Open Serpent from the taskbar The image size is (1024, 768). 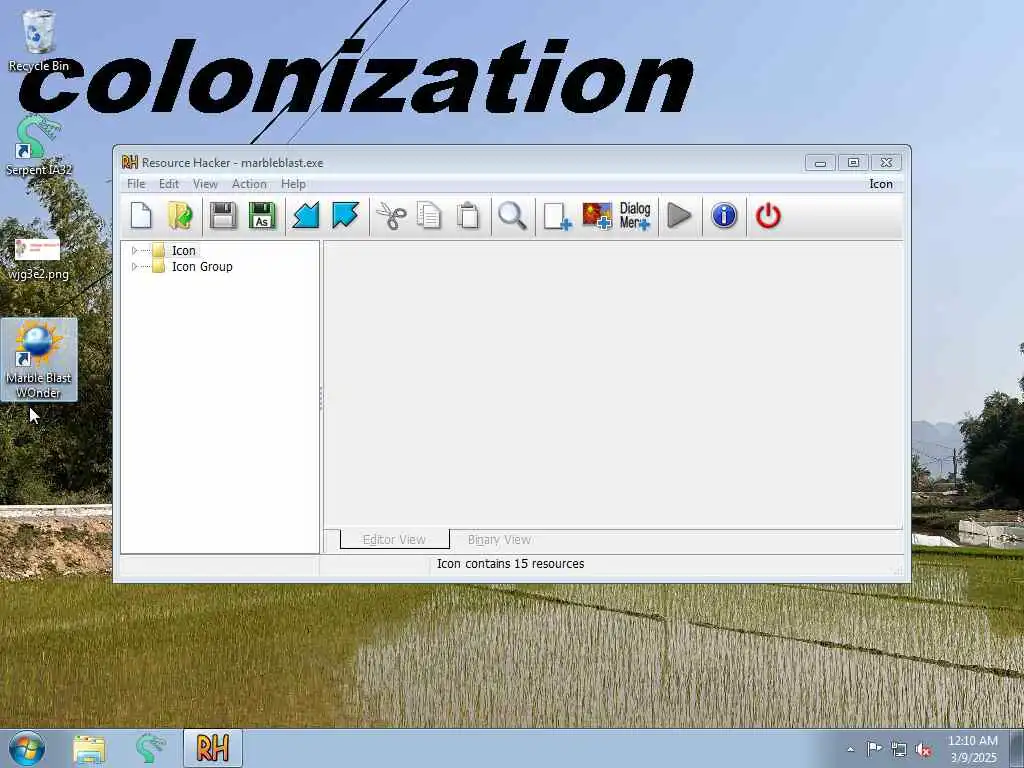coord(150,748)
